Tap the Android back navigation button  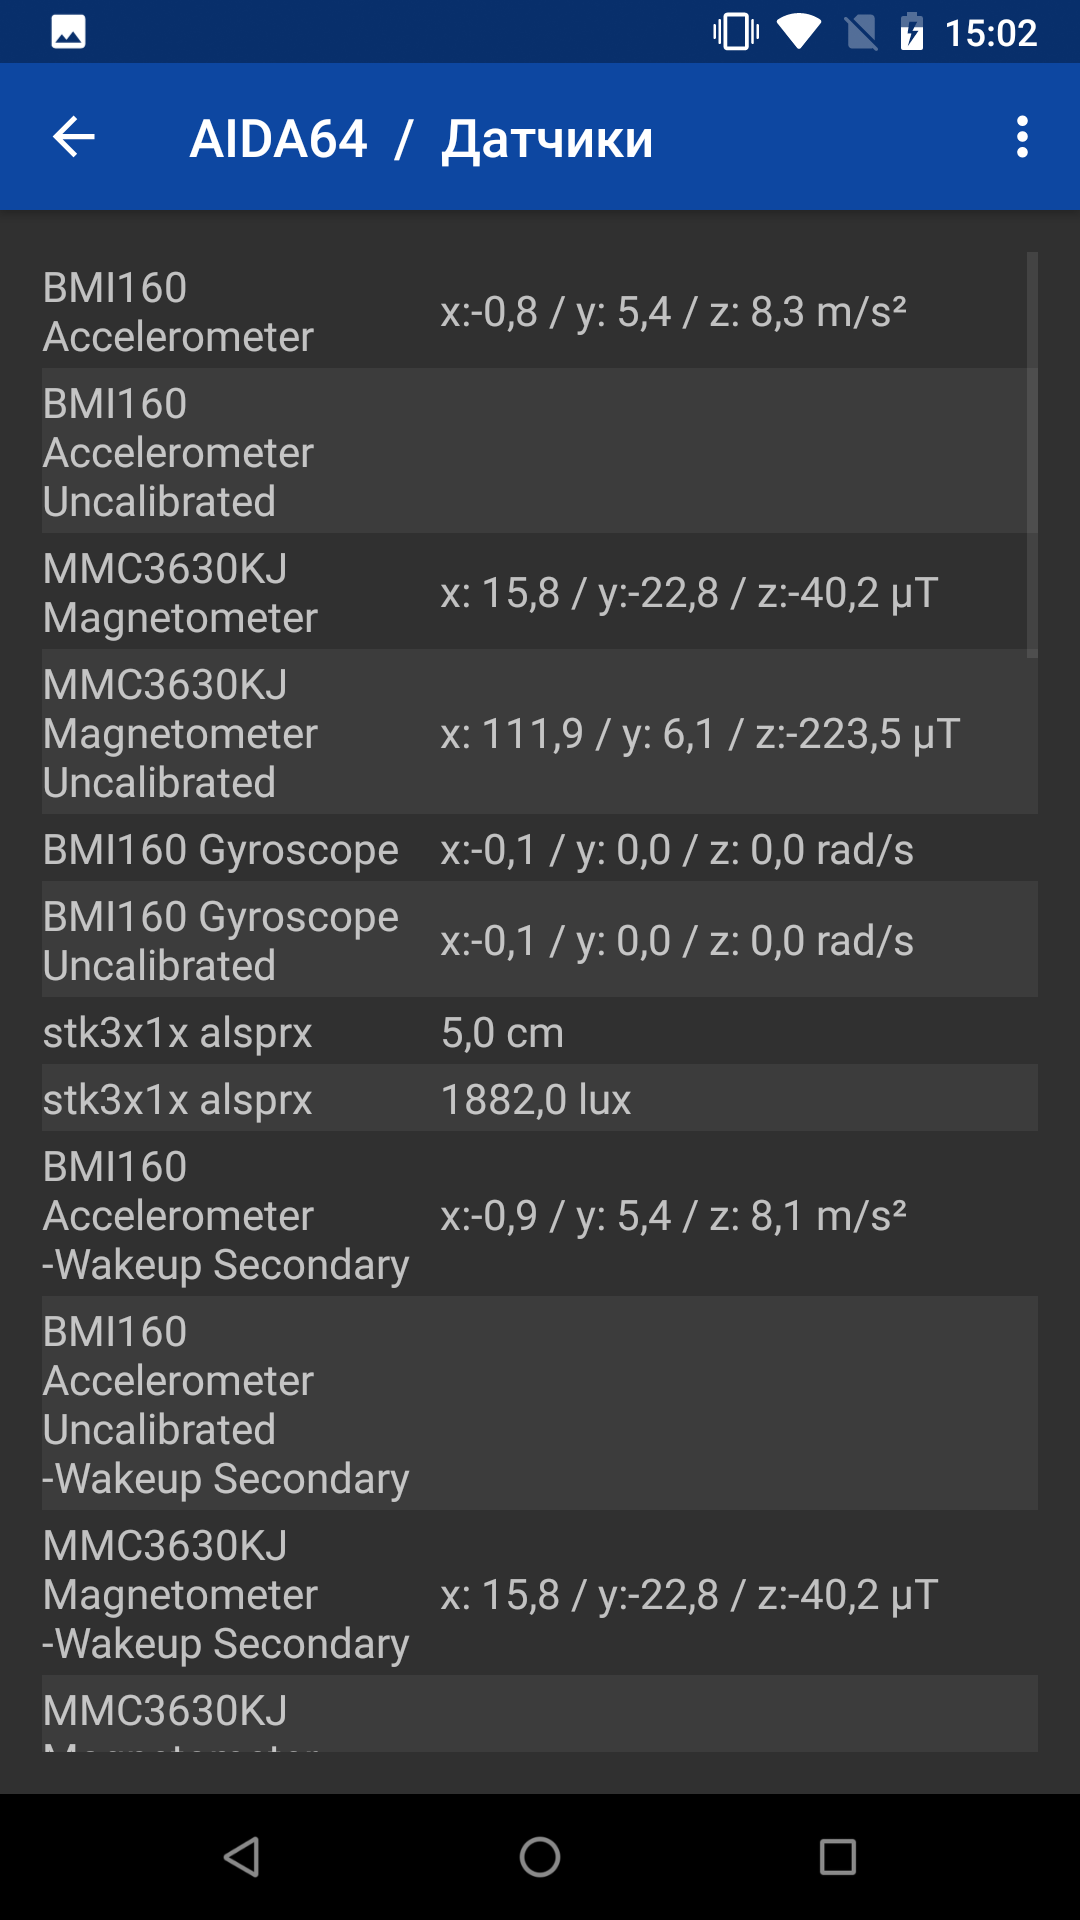(241, 1857)
